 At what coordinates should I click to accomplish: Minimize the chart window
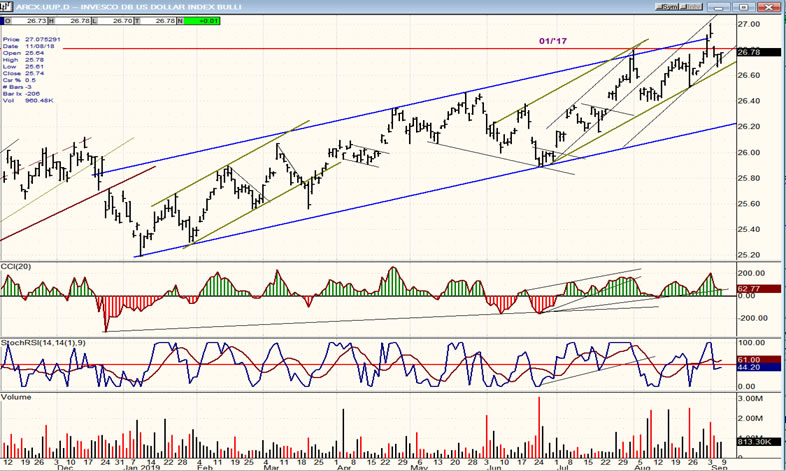pos(720,7)
